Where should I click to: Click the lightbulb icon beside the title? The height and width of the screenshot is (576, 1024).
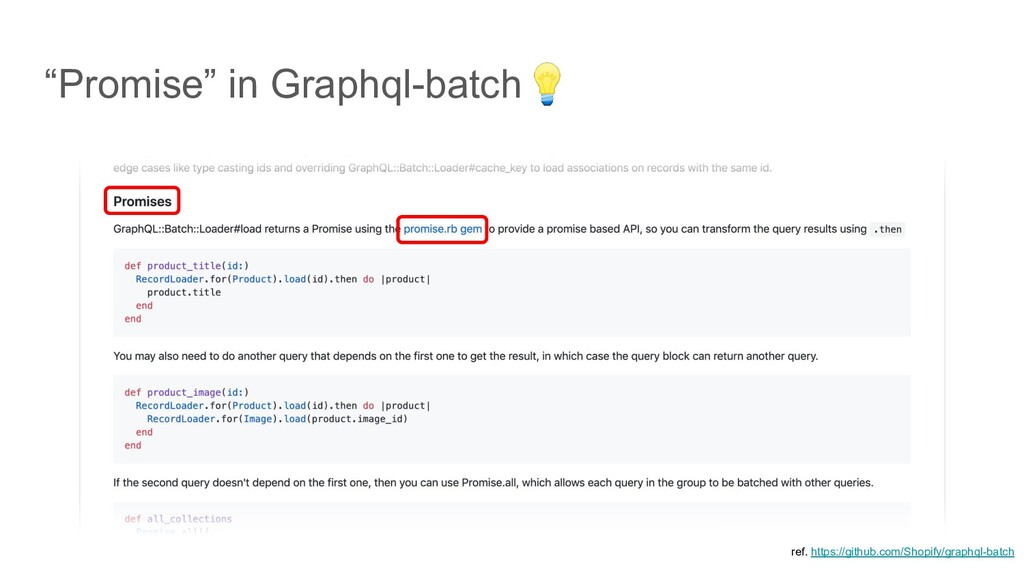[x=547, y=84]
